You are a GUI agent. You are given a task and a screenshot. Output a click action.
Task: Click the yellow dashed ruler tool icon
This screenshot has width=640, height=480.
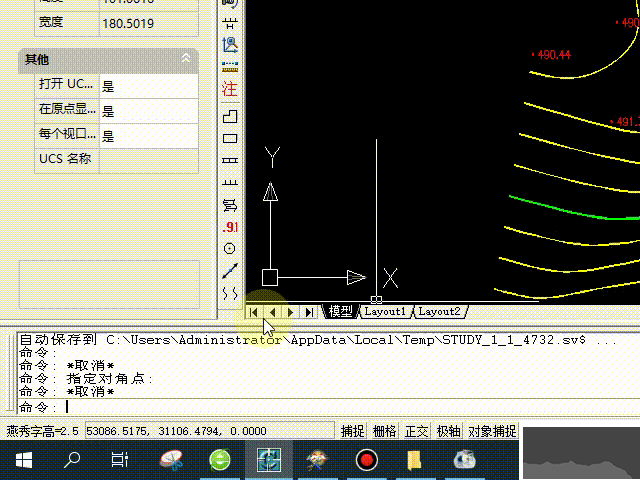(x=230, y=67)
